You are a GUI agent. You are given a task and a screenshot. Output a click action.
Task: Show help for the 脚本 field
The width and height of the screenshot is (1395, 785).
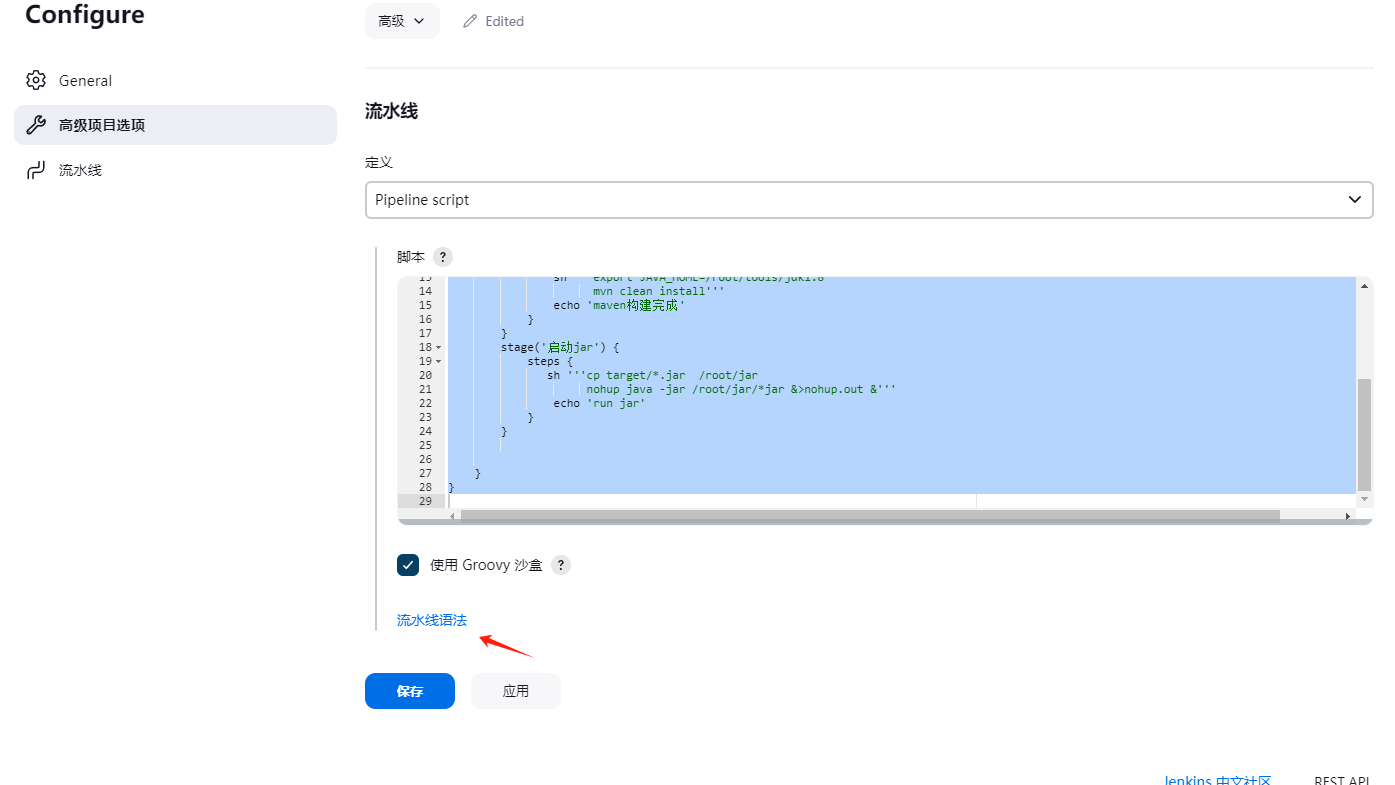click(x=443, y=257)
